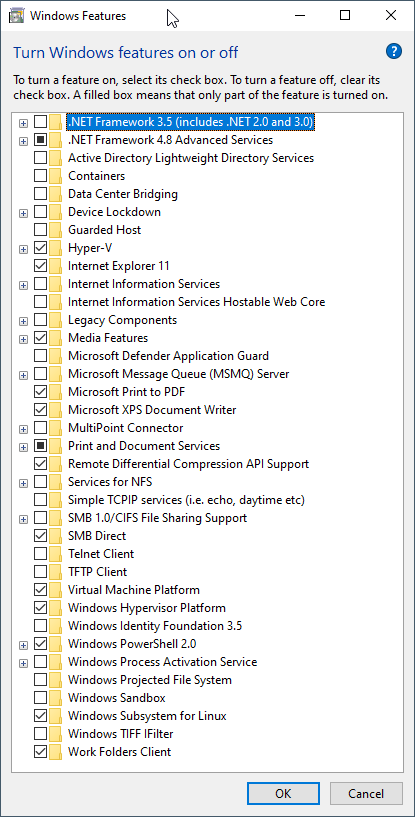Toggle .NET Framework 4.8 Advanced Services checkbox
The height and width of the screenshot is (817, 415).
pos(40,140)
